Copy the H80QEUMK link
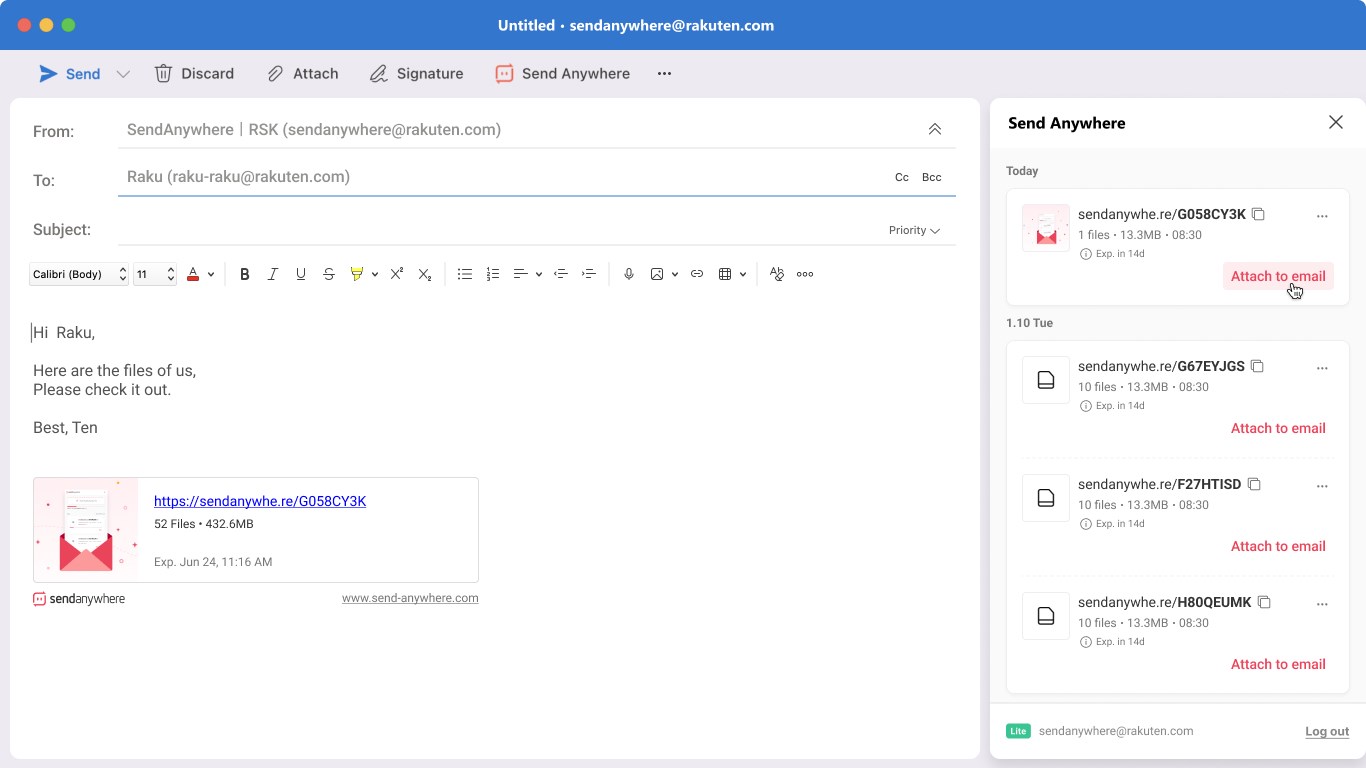Viewport: 1366px width, 768px height. point(1264,602)
